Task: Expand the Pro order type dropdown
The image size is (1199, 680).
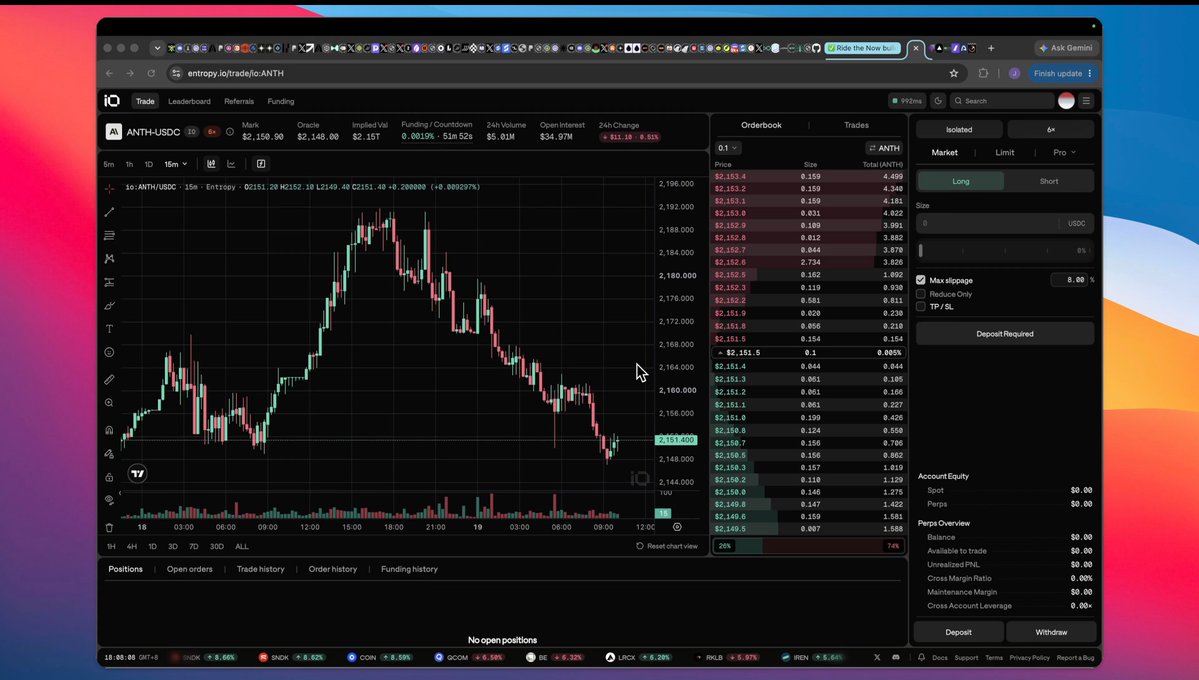Action: (x=1064, y=152)
